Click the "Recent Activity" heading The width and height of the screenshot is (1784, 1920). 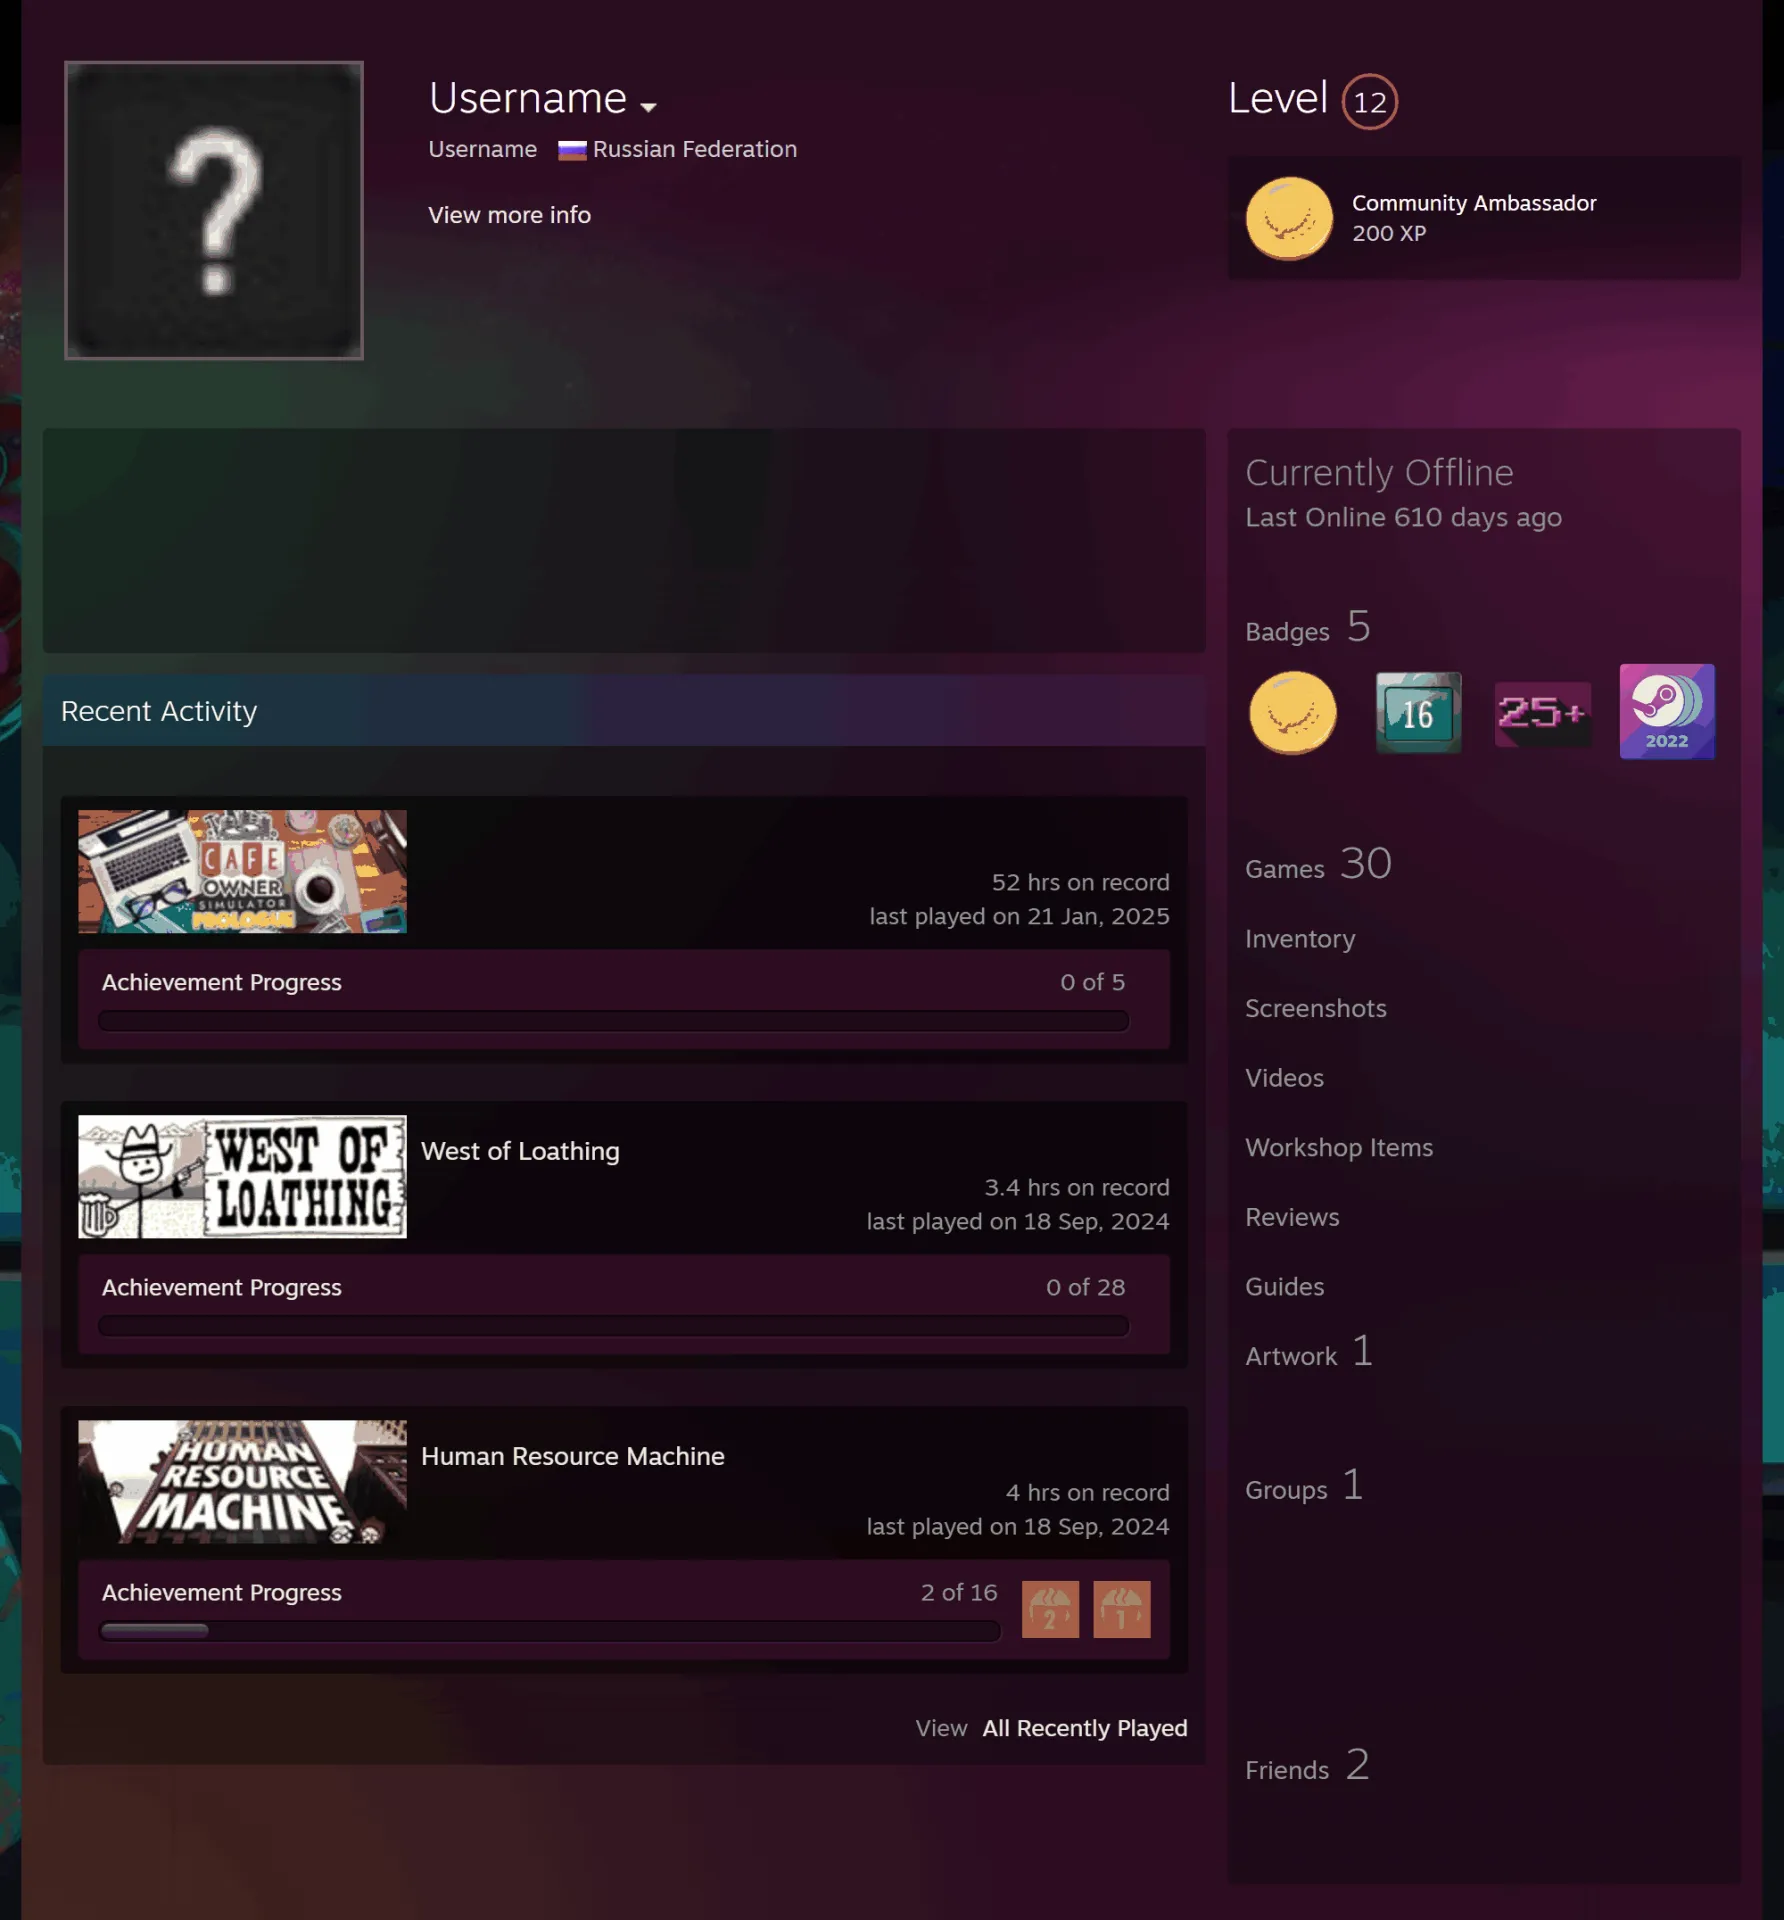159,711
